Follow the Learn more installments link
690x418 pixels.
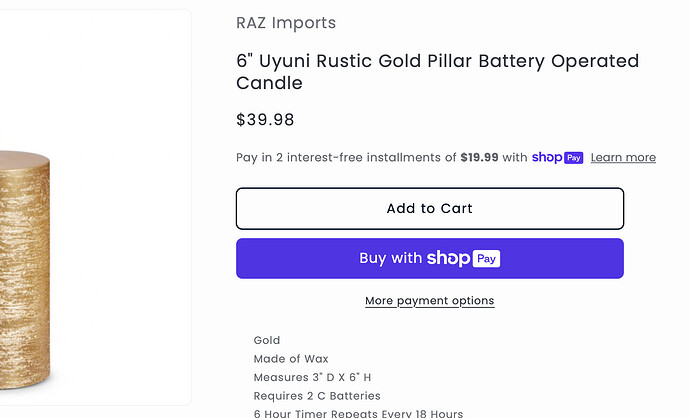623,158
